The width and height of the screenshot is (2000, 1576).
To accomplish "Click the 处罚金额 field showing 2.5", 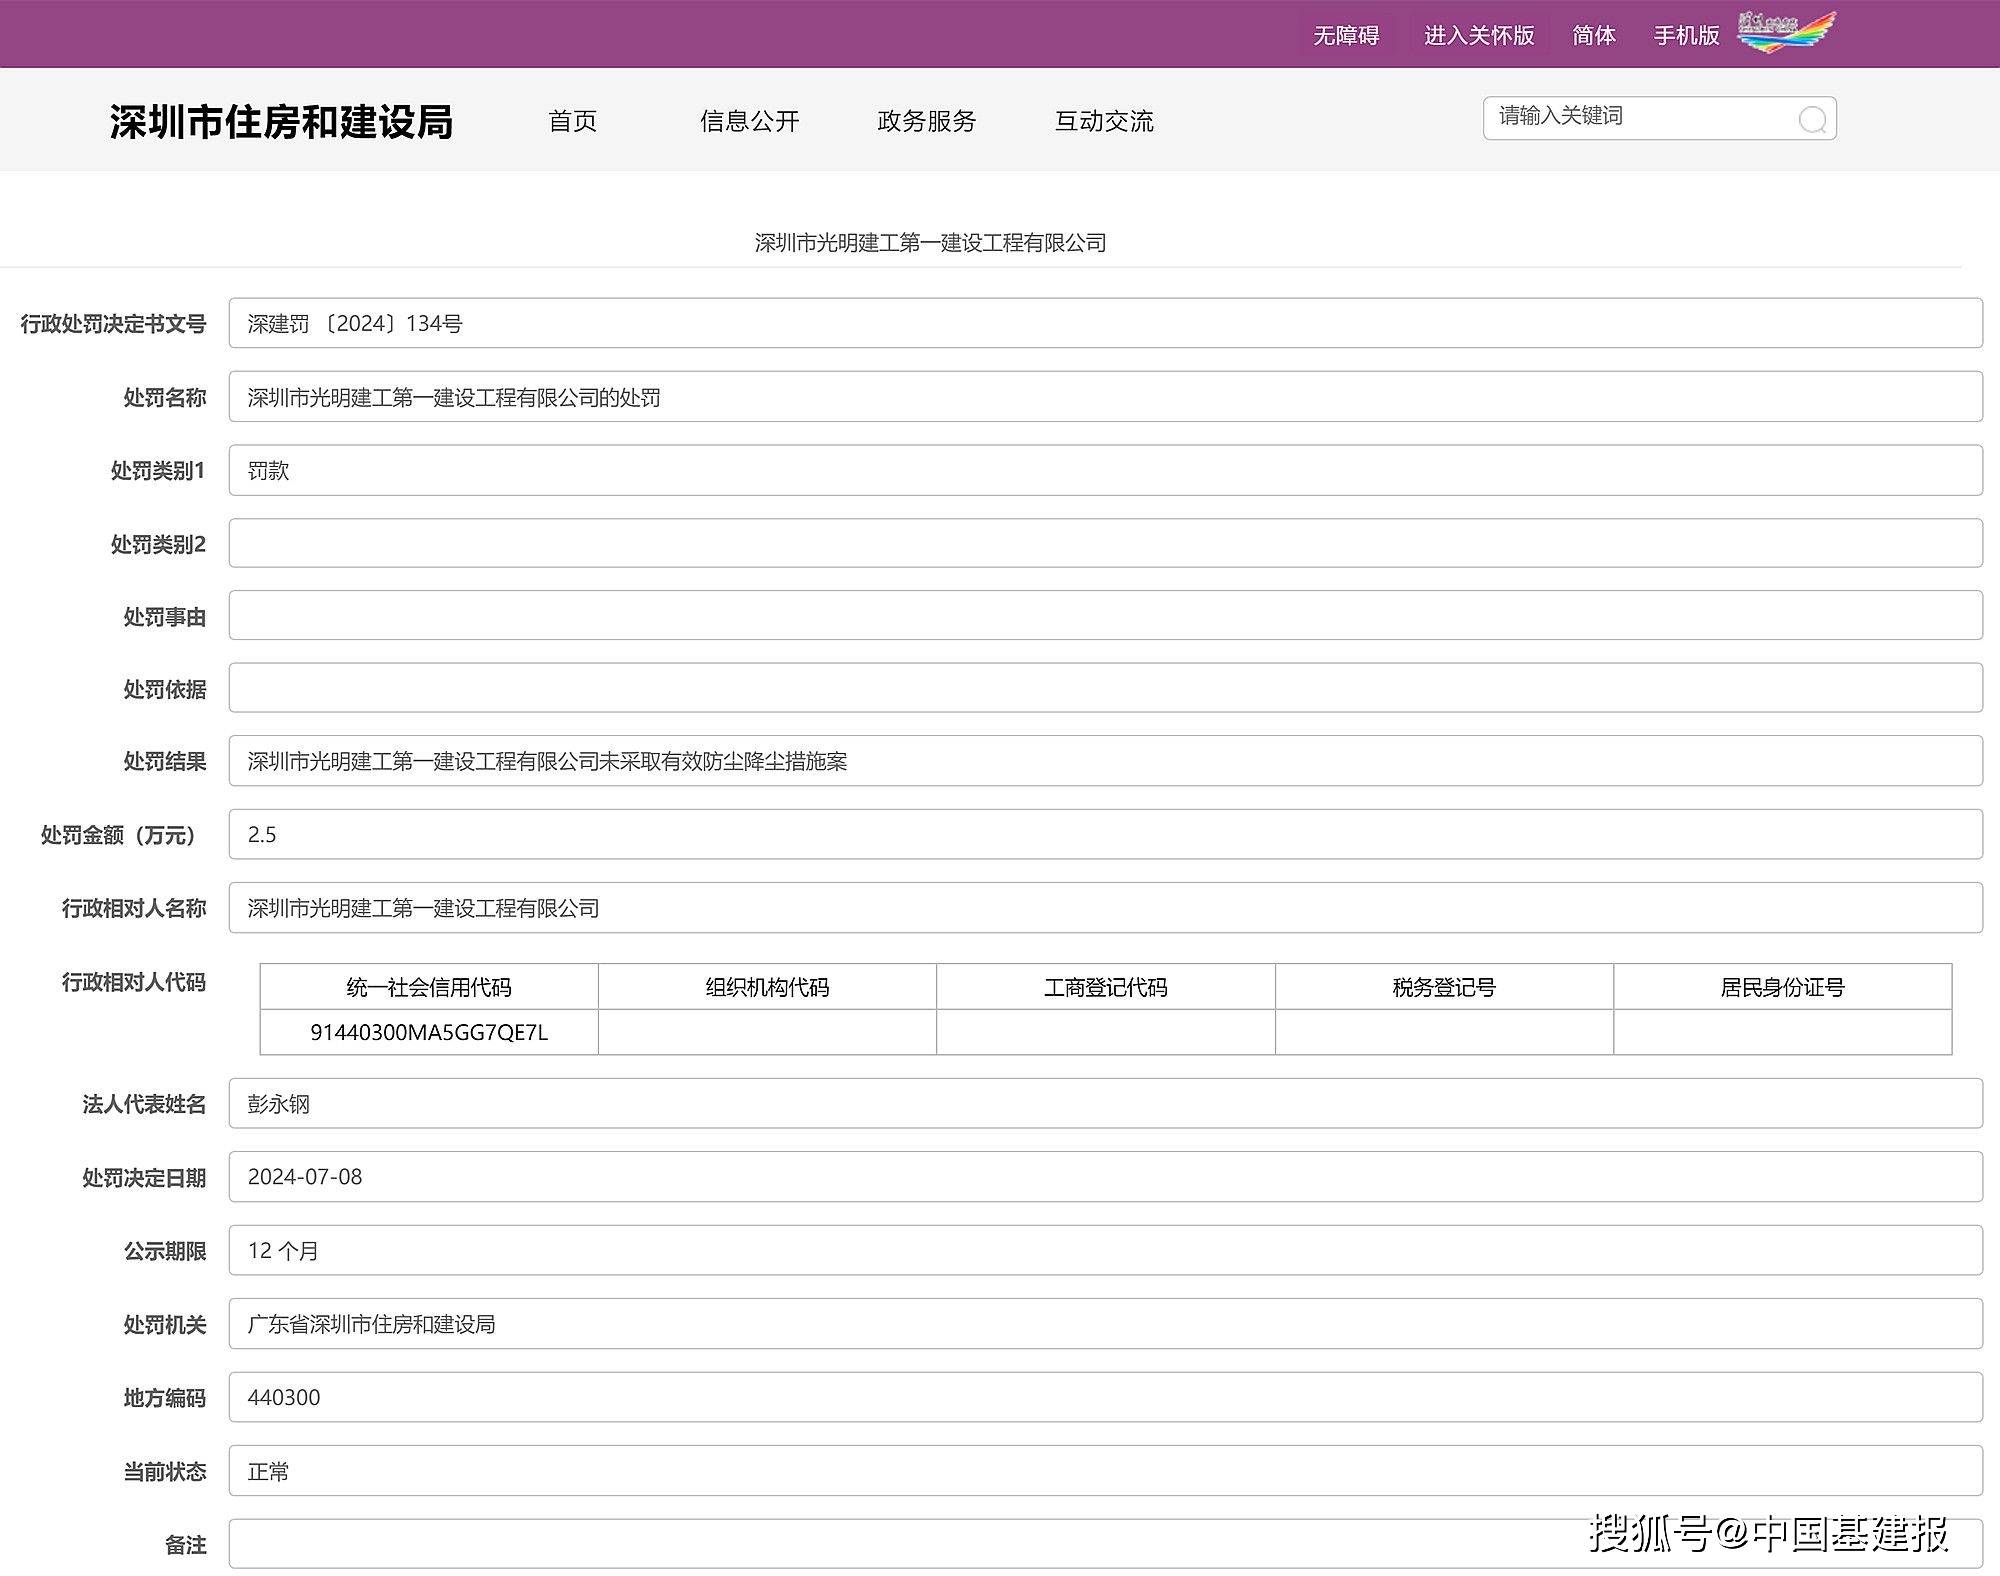I will click(1105, 834).
